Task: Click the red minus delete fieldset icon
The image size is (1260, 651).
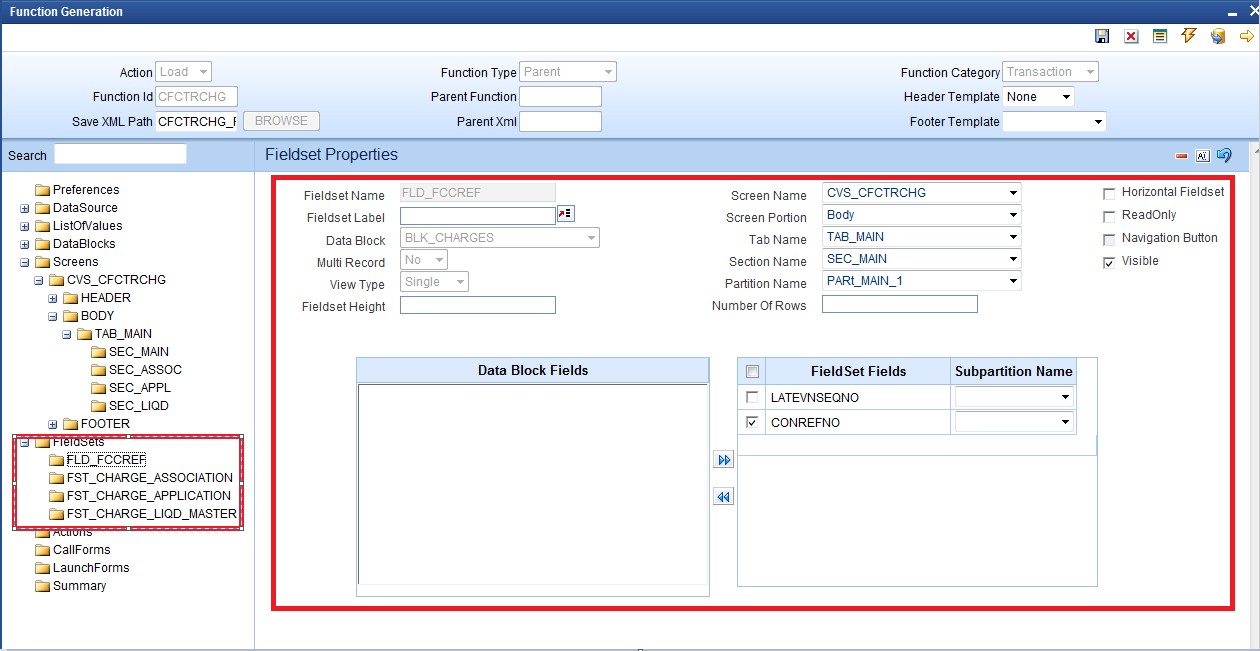Action: (1182, 156)
